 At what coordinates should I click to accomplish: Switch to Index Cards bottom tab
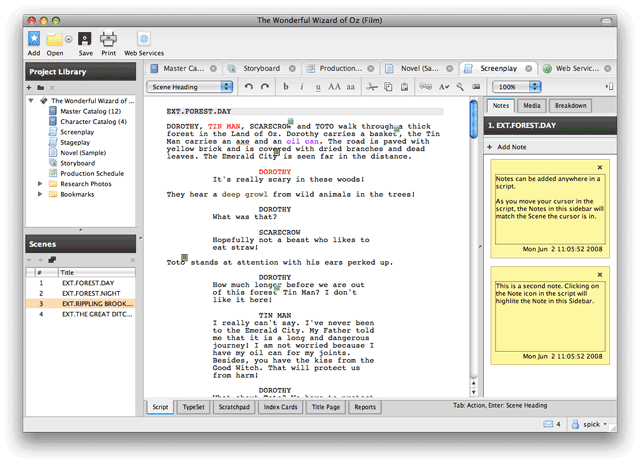[x=280, y=407]
